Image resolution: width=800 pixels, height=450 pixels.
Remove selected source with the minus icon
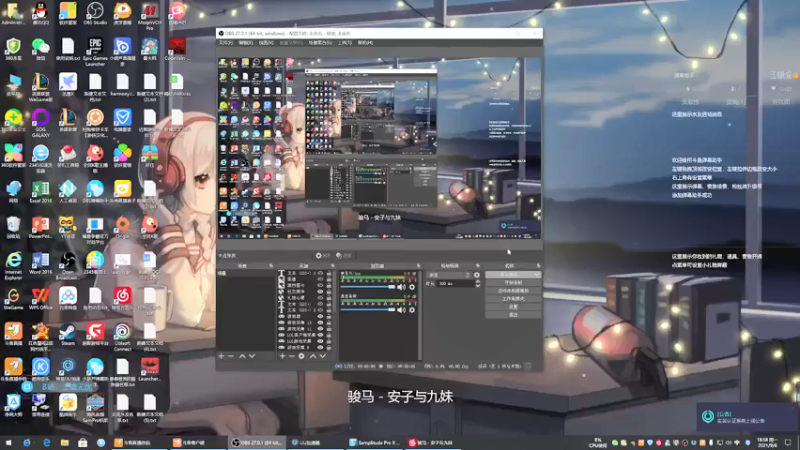(x=291, y=356)
